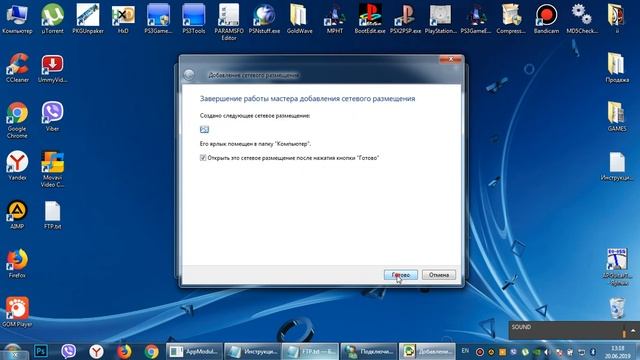This screenshot has height=360, width=640.
Task: Switch to AppModul taskbar window
Action: [194, 351]
